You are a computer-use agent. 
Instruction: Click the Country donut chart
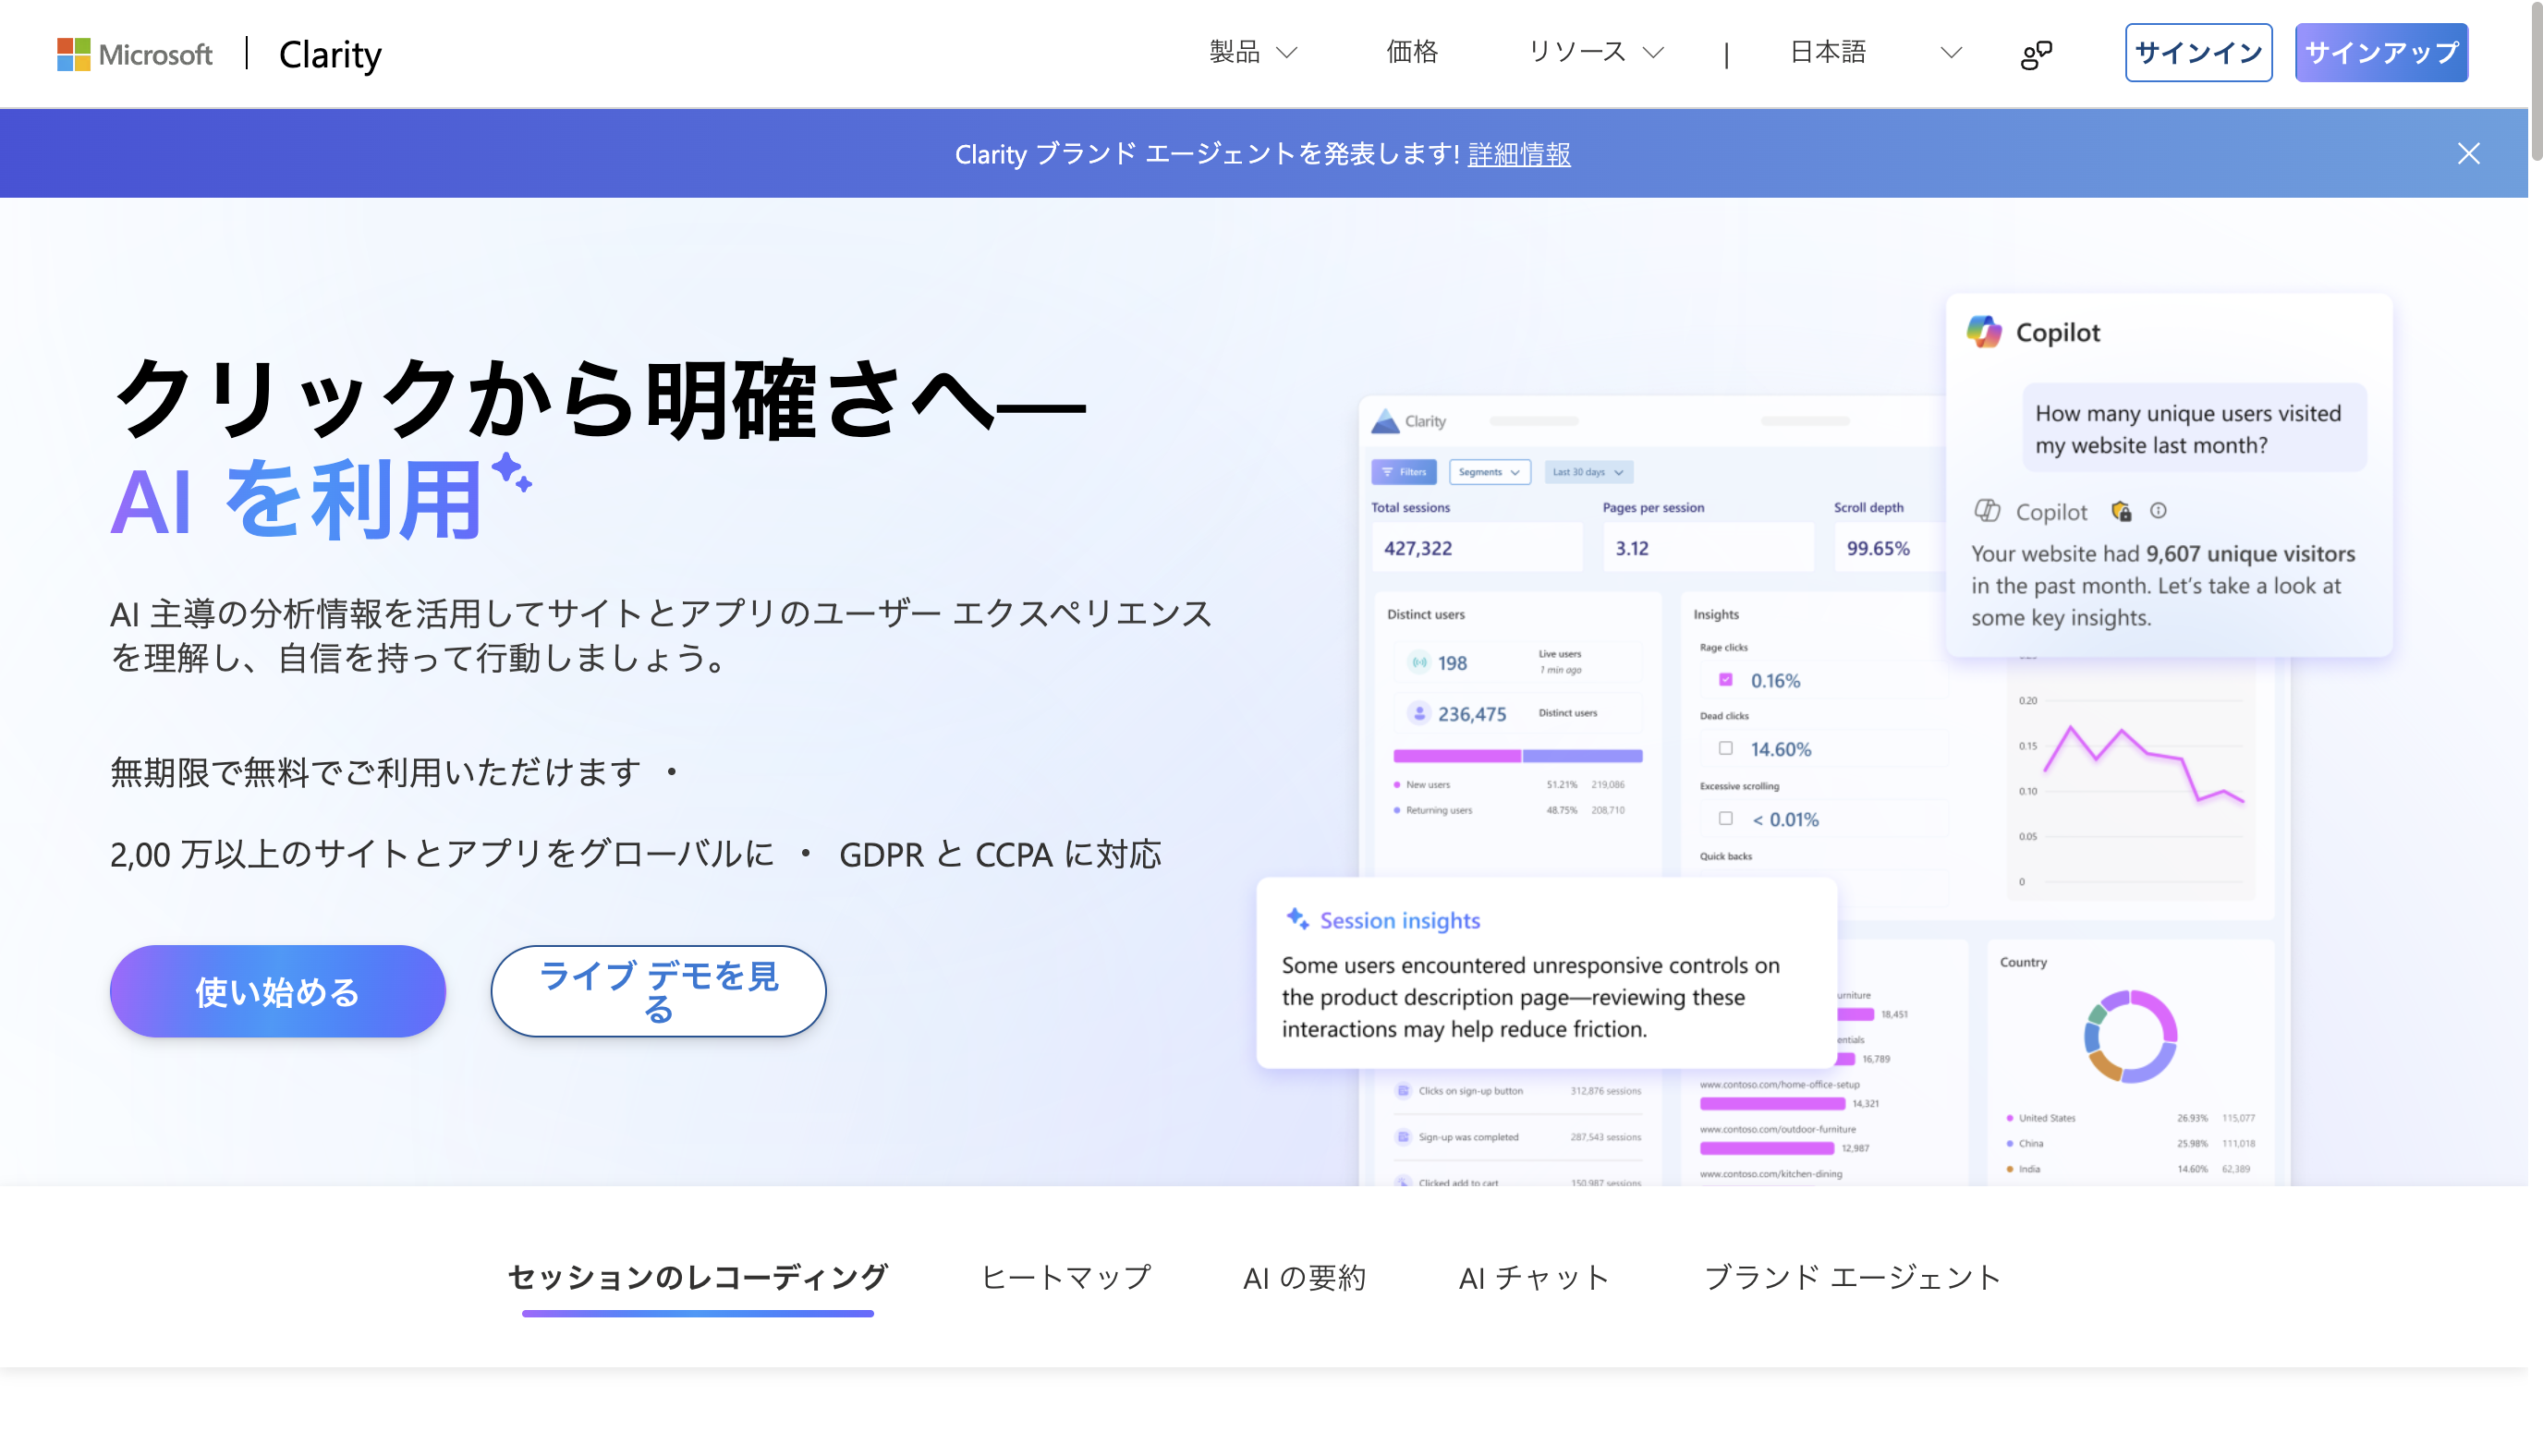(x=2130, y=1036)
